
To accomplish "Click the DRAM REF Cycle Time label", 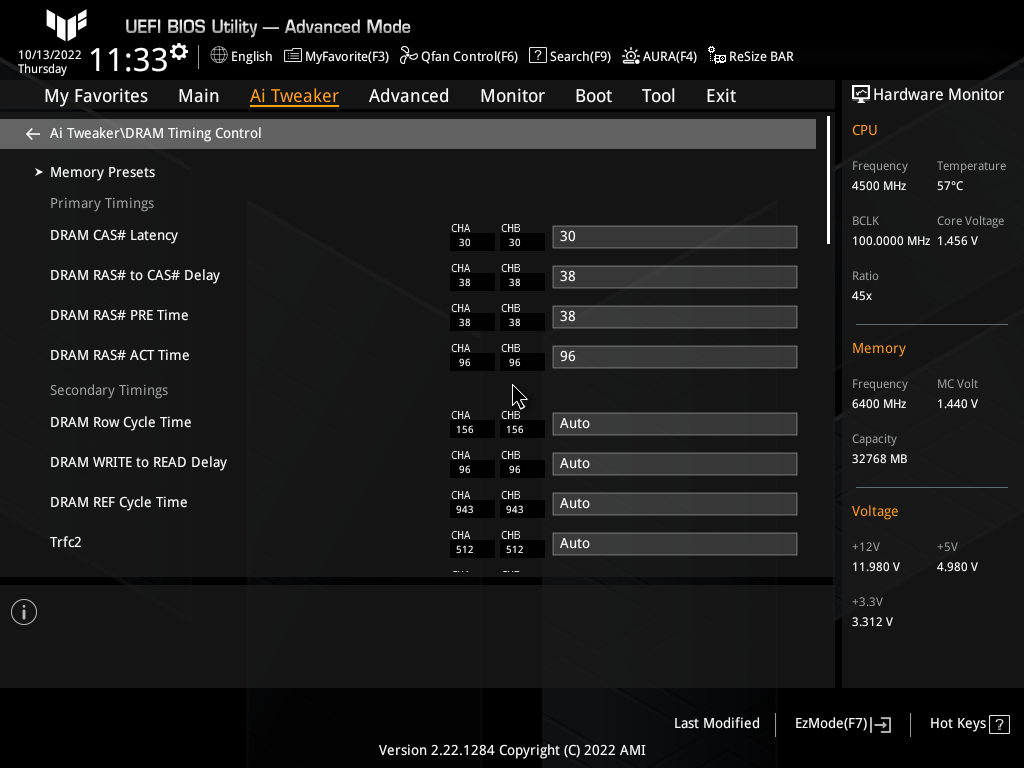I will [119, 502].
